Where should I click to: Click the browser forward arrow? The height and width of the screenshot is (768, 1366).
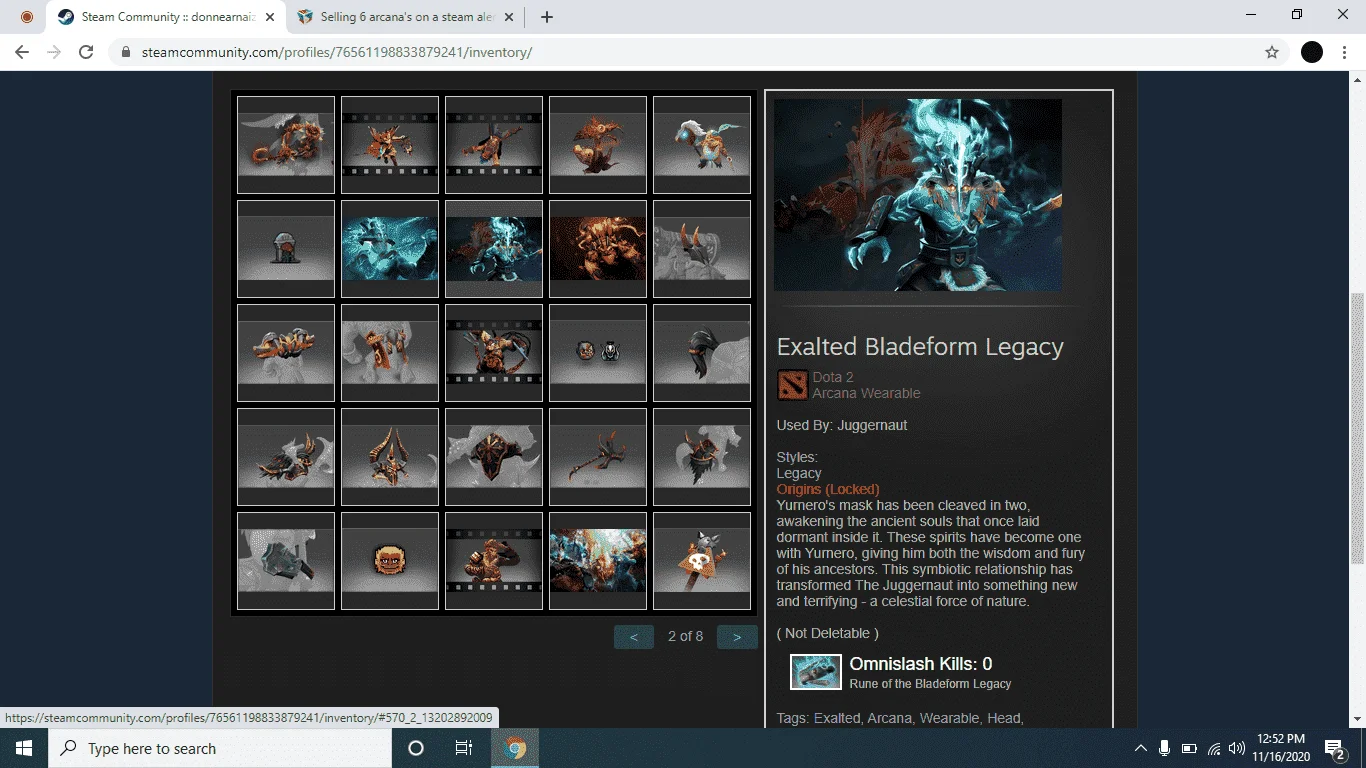(54, 52)
